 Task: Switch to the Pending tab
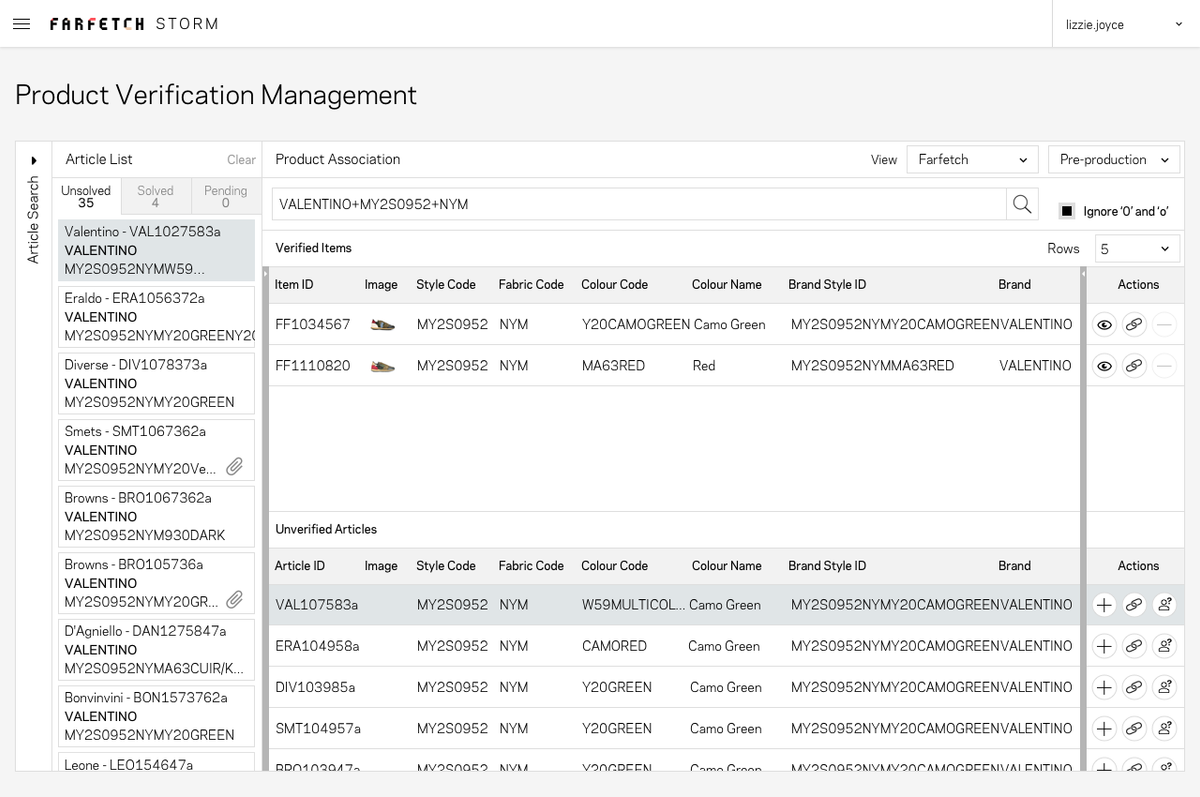tap(225, 196)
